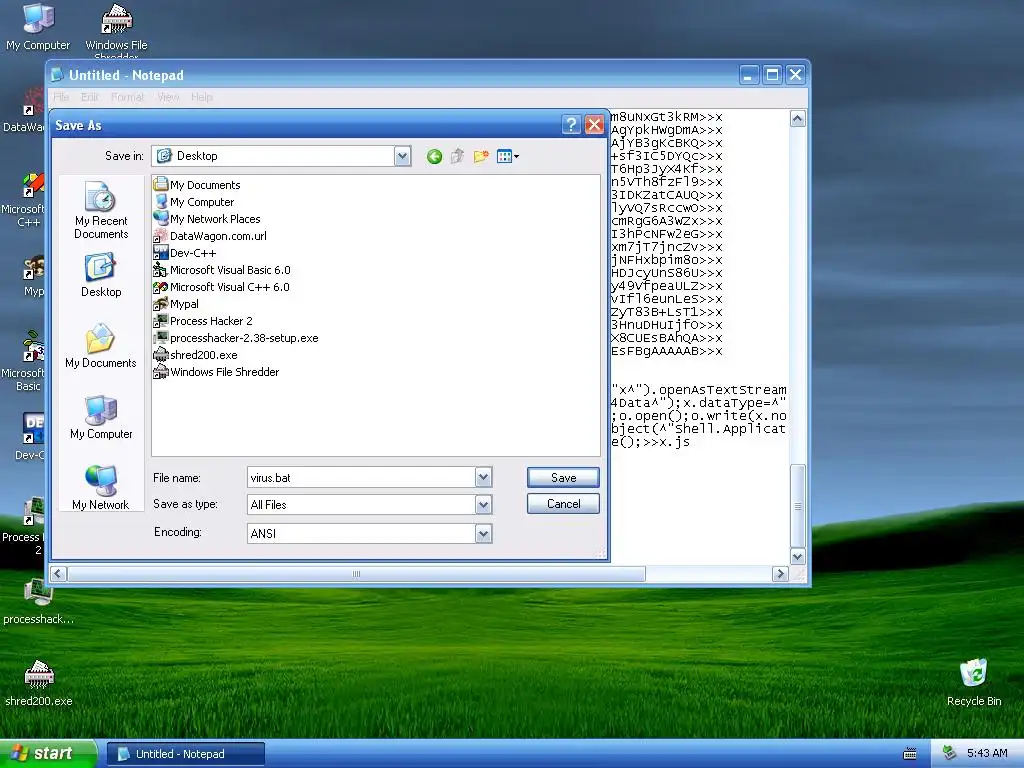Select Desktop in the places bar
Screen dimensions: 1024x768
[101, 276]
